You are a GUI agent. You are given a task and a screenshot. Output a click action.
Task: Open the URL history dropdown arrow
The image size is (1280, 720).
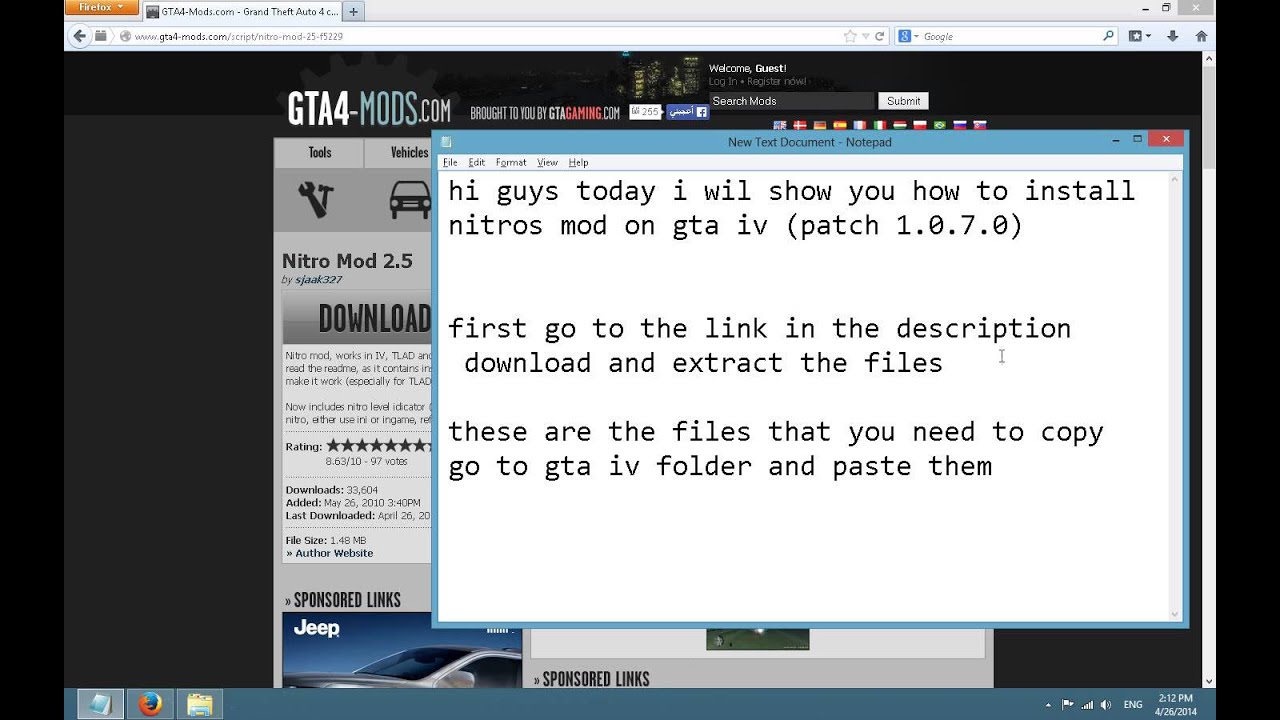pyautogui.click(x=866, y=36)
